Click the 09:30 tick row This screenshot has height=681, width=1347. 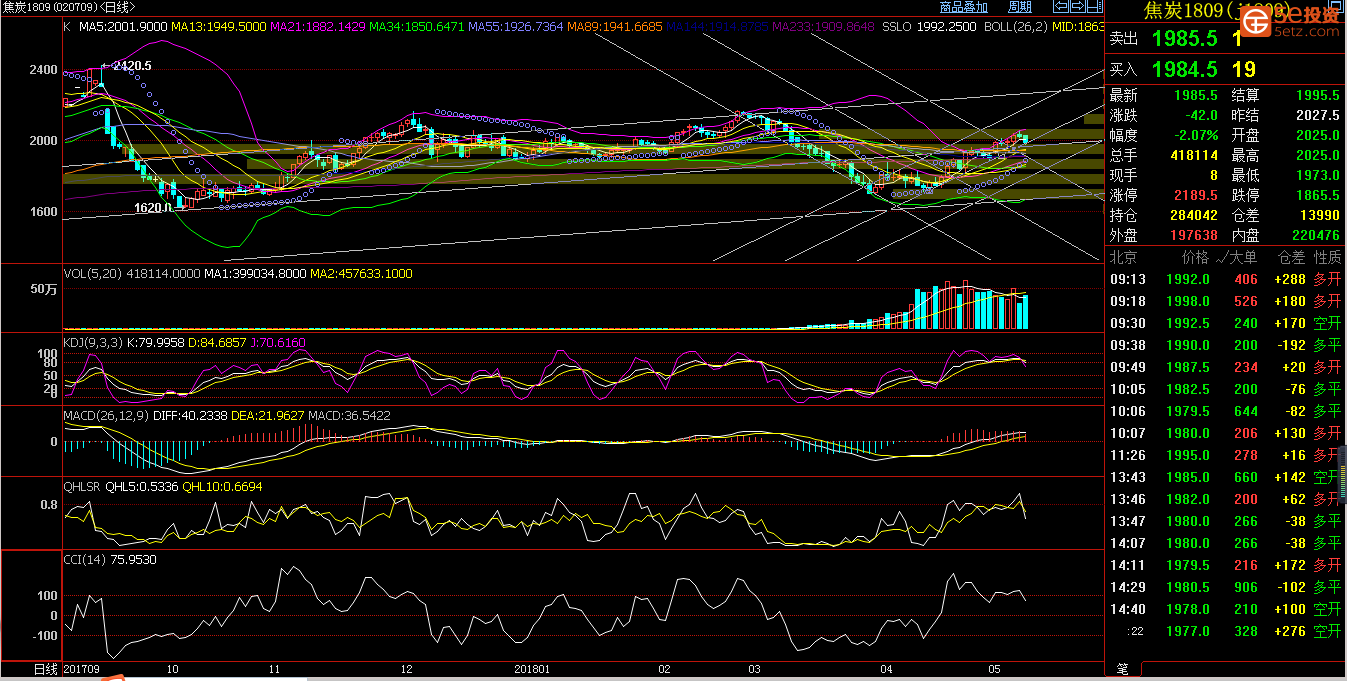click(x=1225, y=323)
